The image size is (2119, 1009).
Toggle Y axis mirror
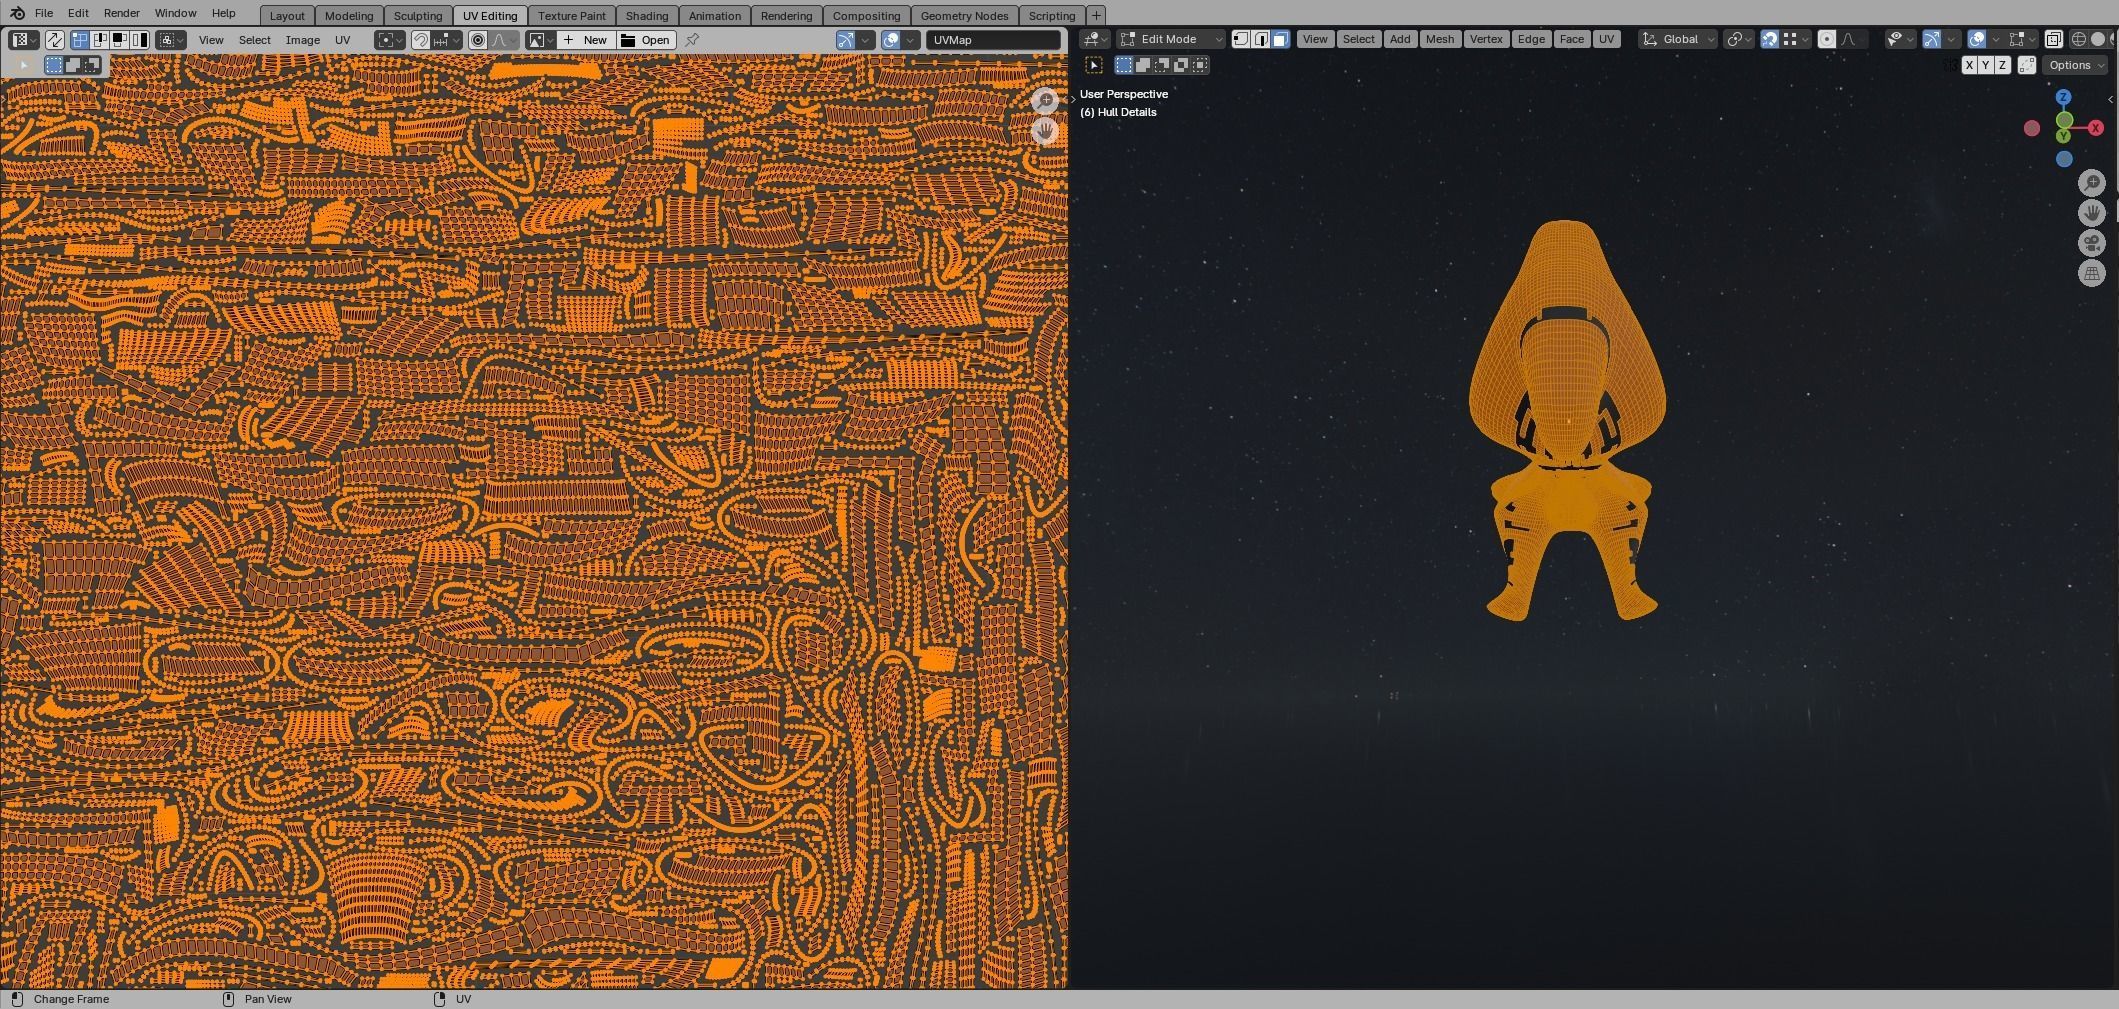tap(1986, 65)
